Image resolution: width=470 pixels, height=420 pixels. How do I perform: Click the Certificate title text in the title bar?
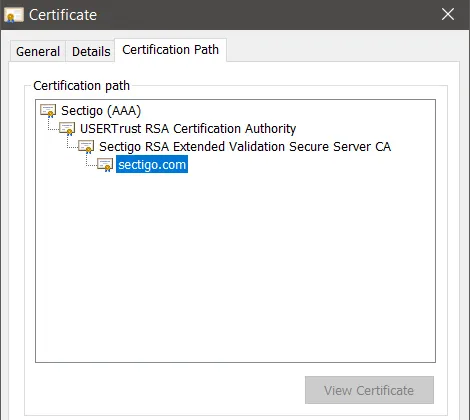coord(63,15)
